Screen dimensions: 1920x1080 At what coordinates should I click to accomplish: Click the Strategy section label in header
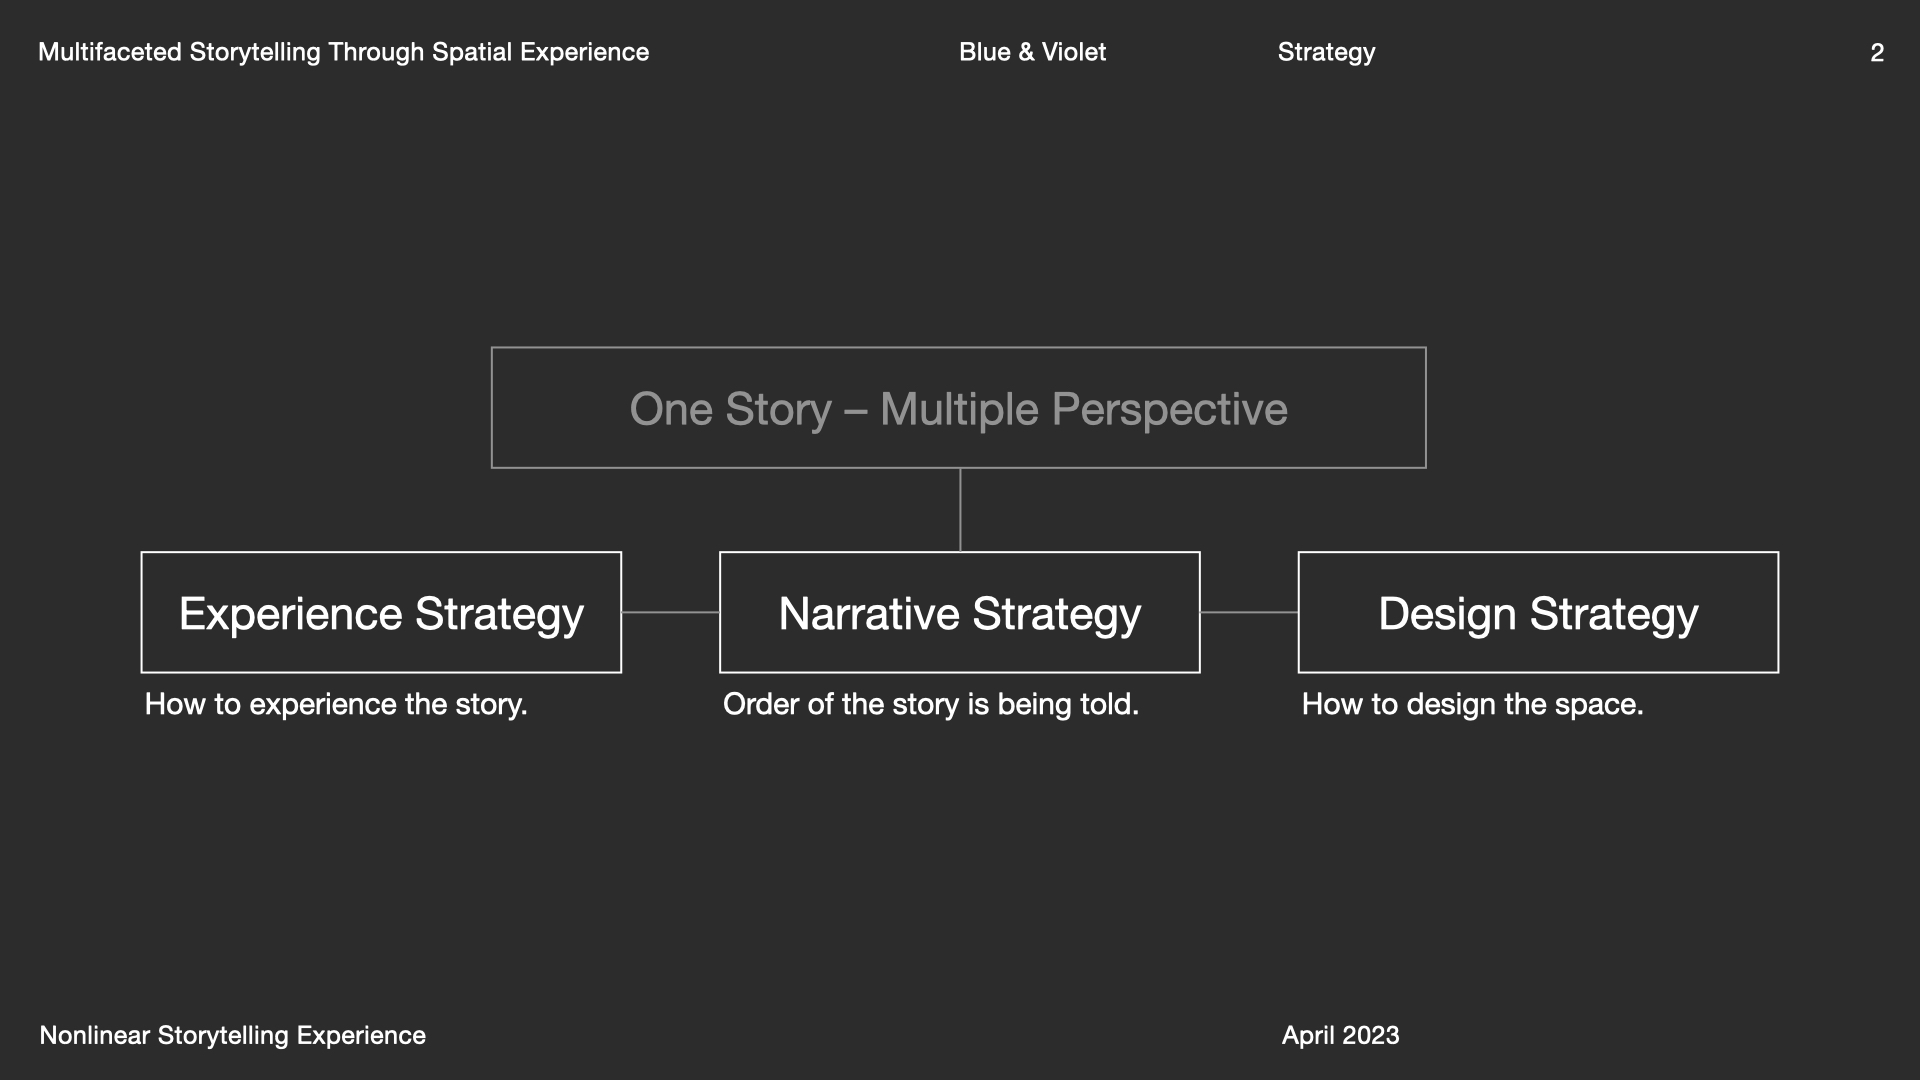pyautogui.click(x=1326, y=52)
